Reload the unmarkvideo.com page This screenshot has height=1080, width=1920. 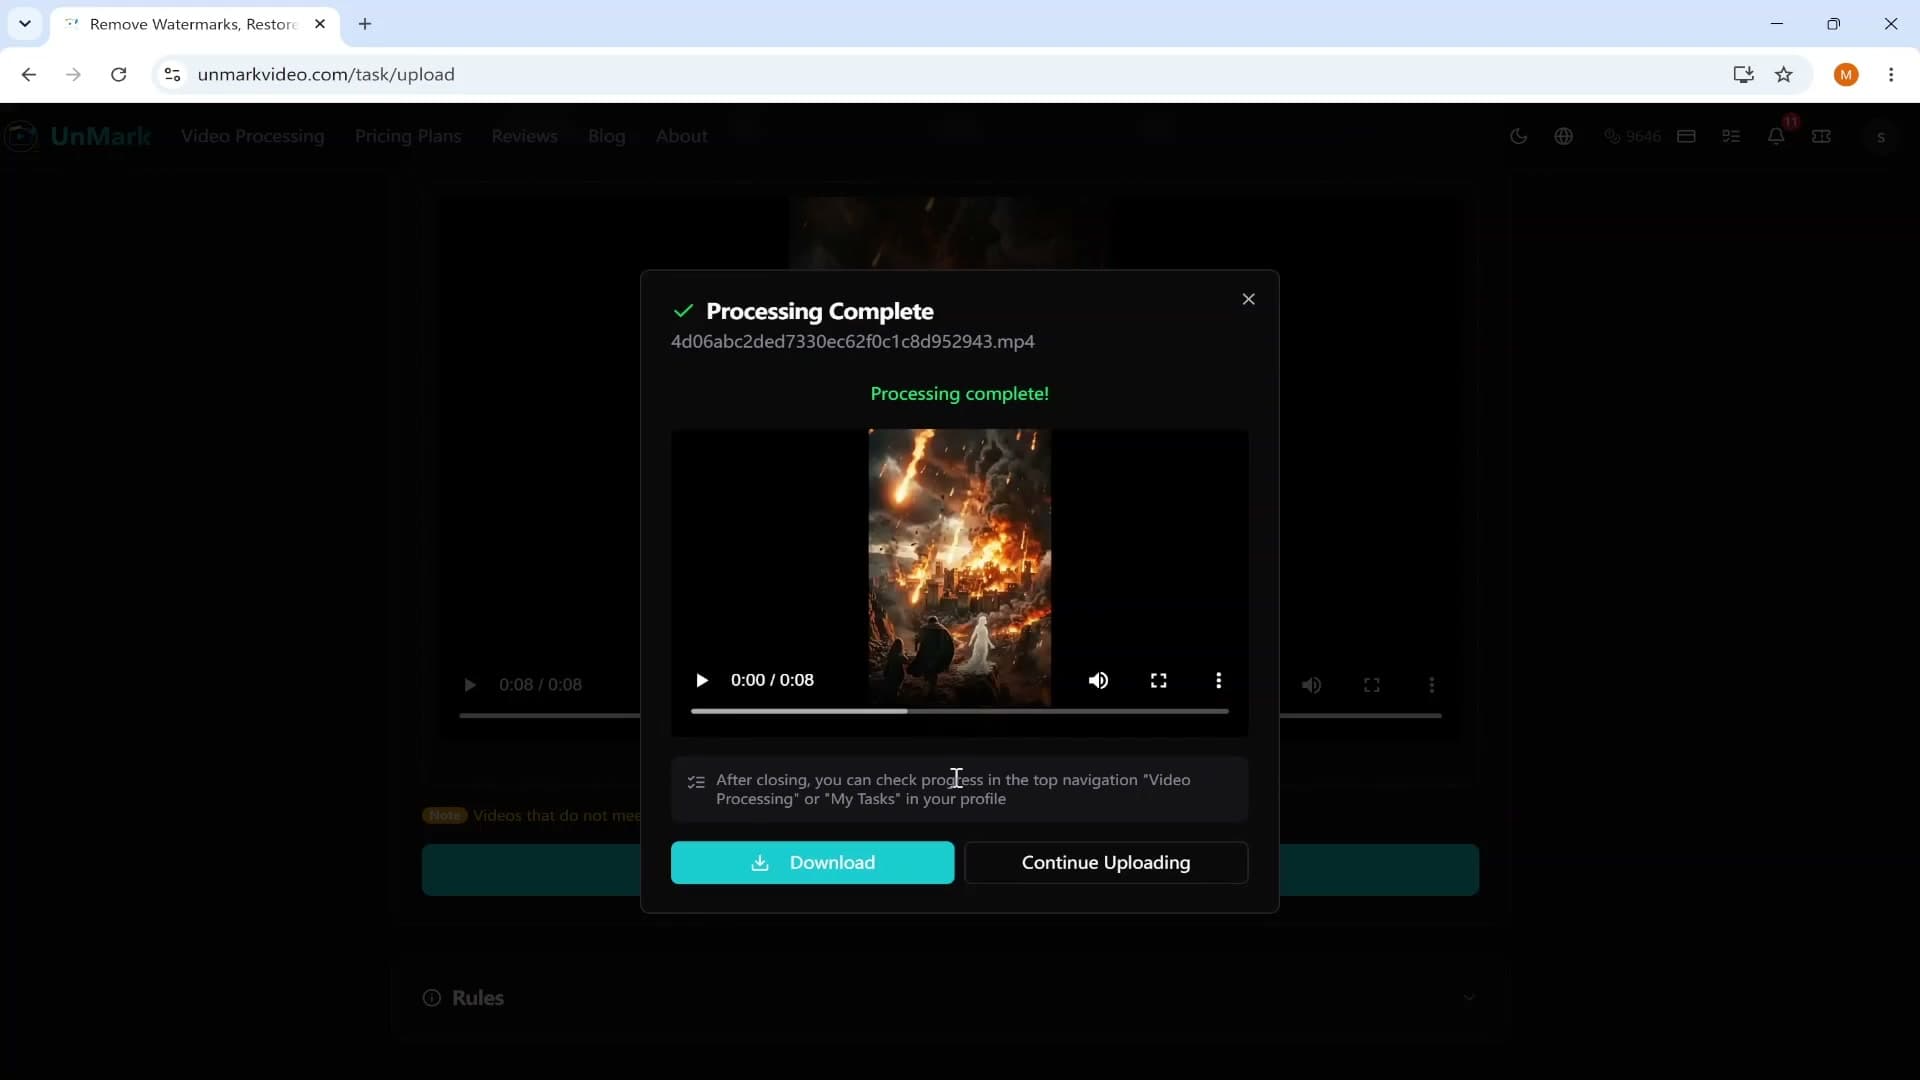(x=118, y=74)
